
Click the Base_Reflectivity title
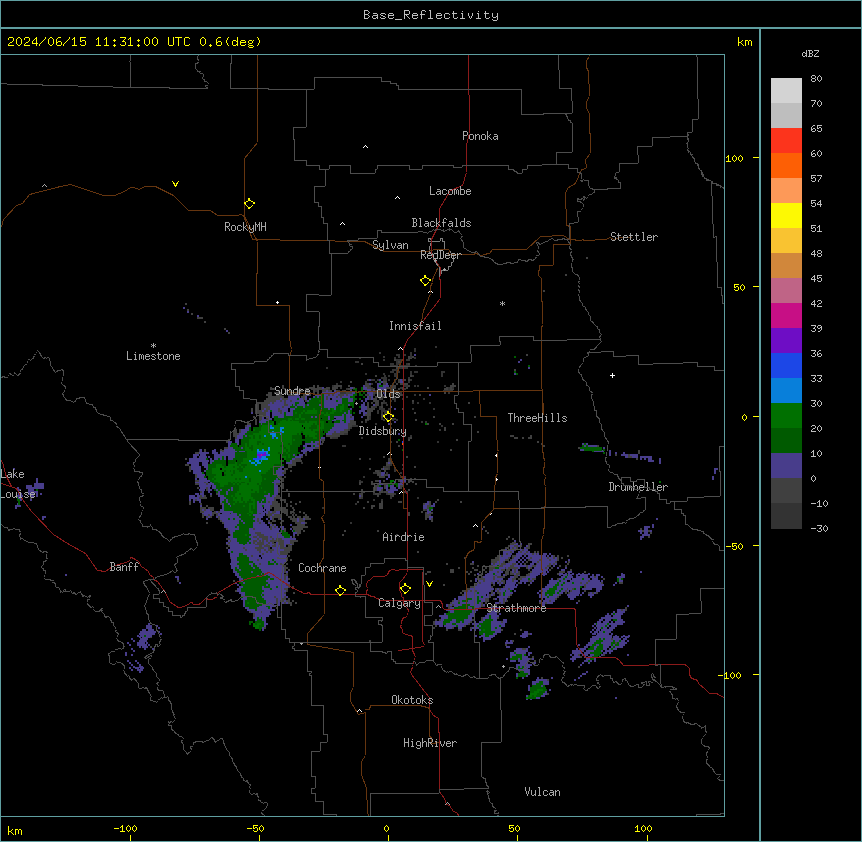coord(431,15)
